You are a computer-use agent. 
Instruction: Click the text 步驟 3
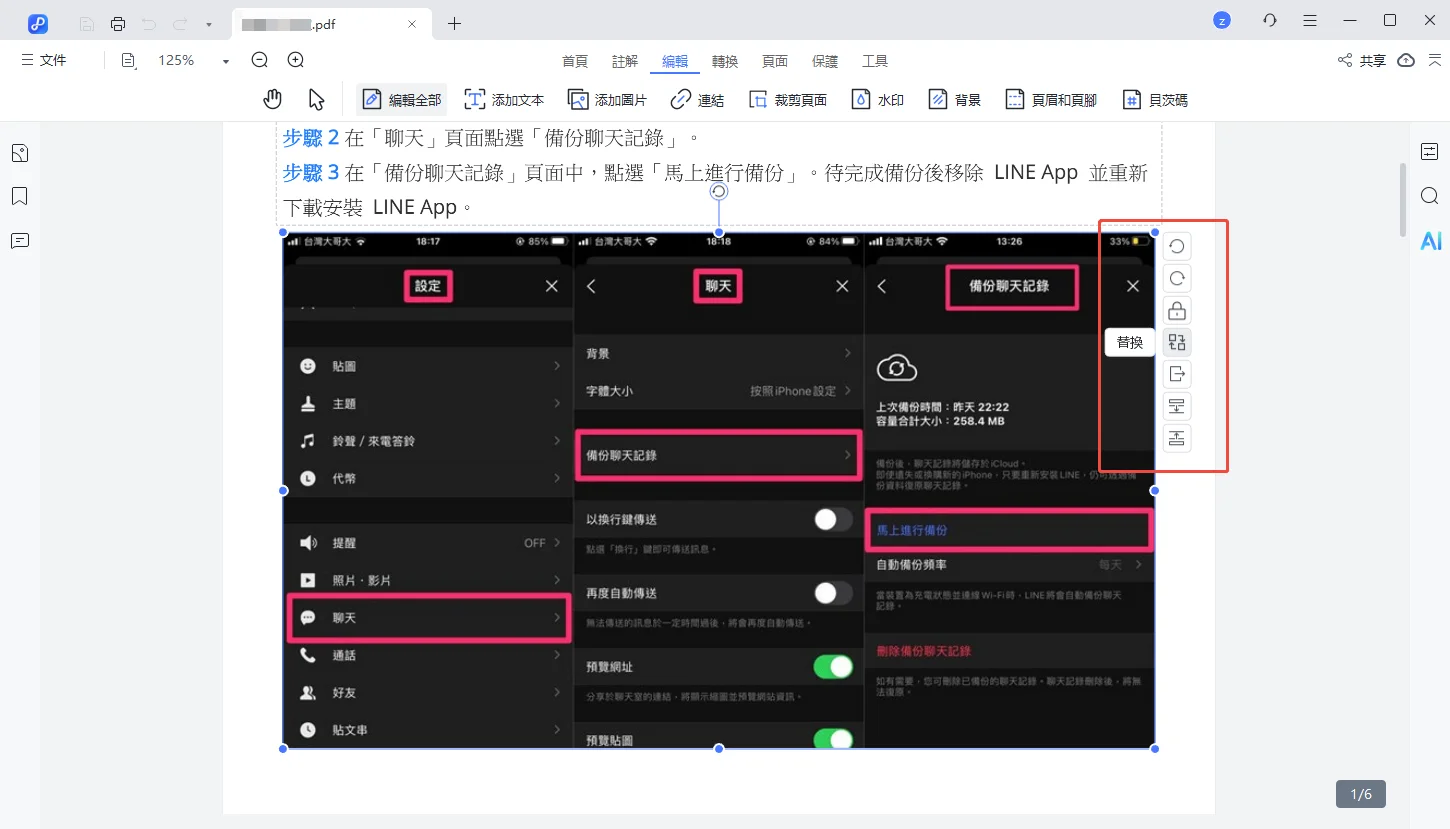click(x=311, y=173)
